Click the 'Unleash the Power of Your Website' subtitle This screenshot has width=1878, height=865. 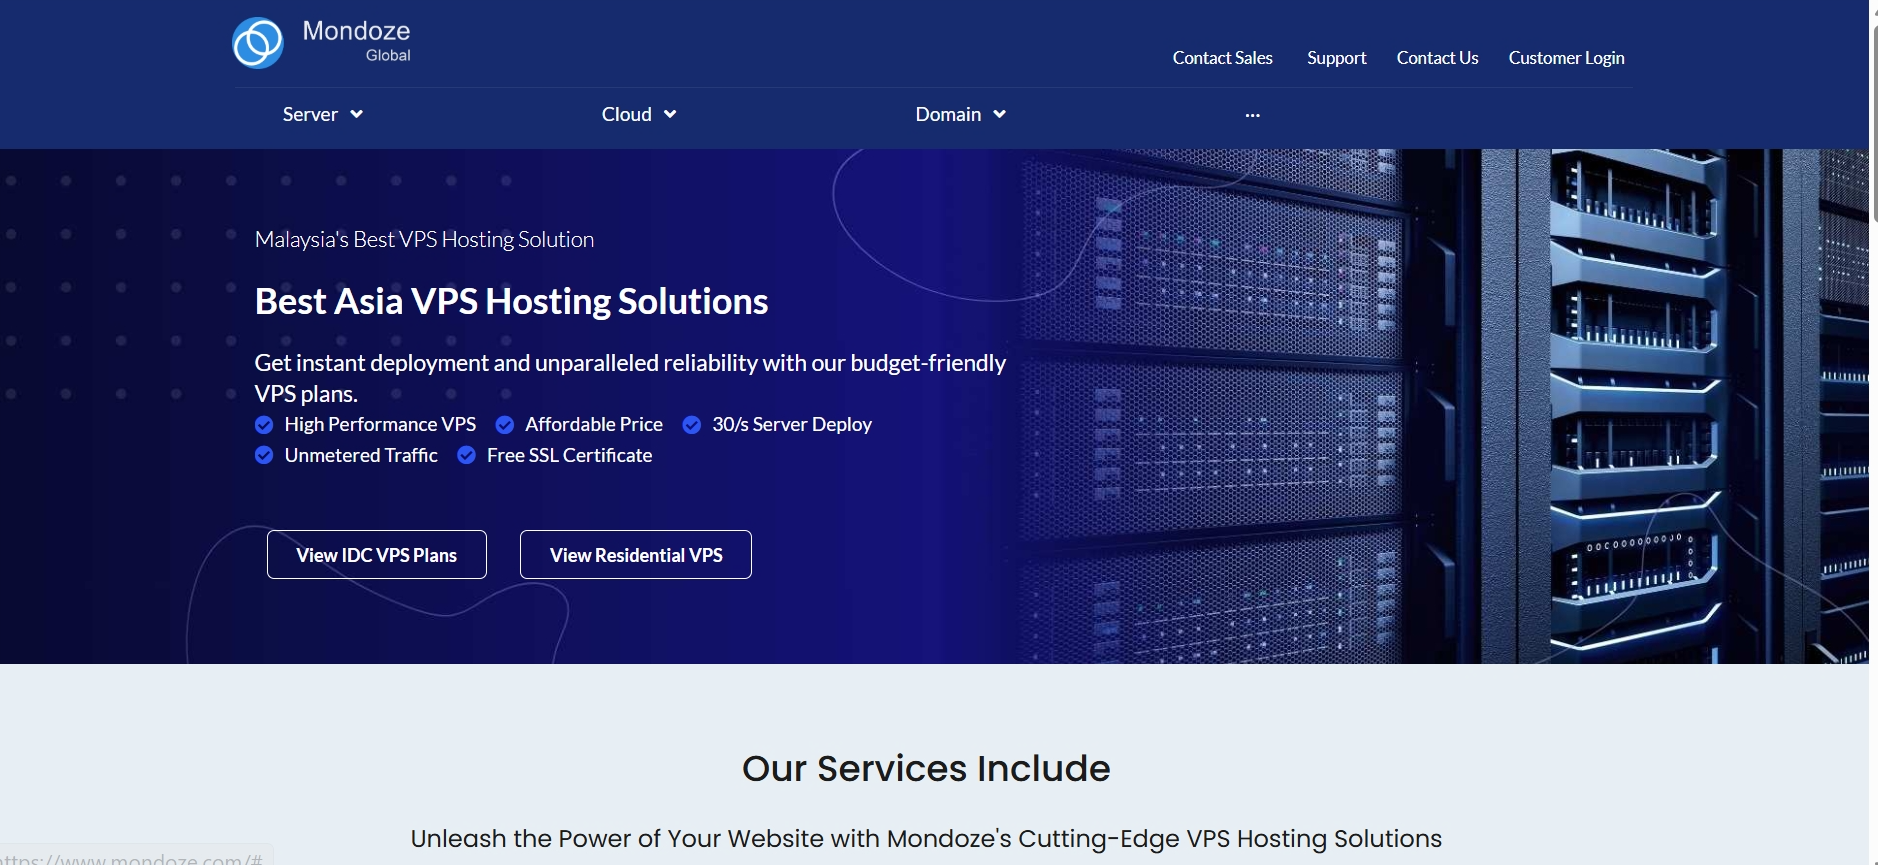coord(926,839)
